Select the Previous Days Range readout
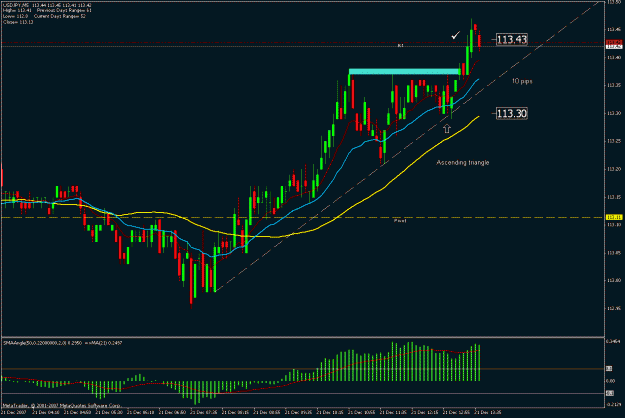 coord(64,10)
